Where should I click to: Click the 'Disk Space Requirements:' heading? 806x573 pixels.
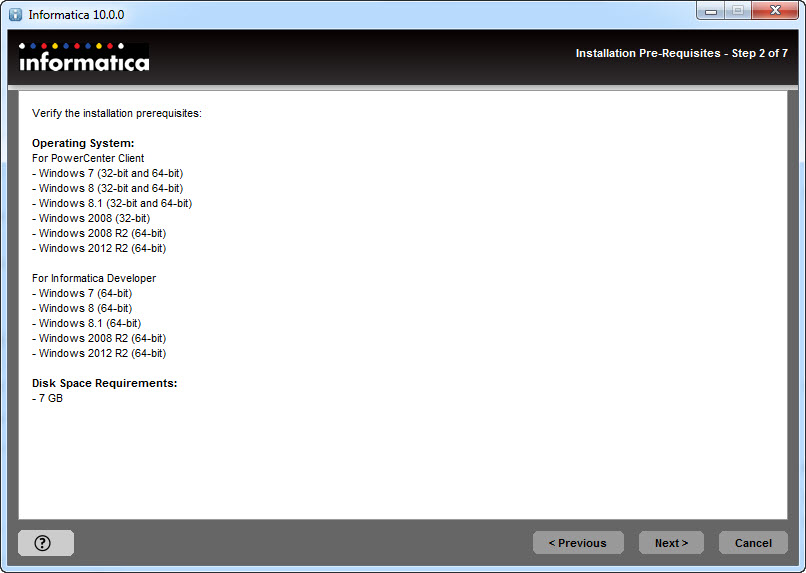(104, 383)
